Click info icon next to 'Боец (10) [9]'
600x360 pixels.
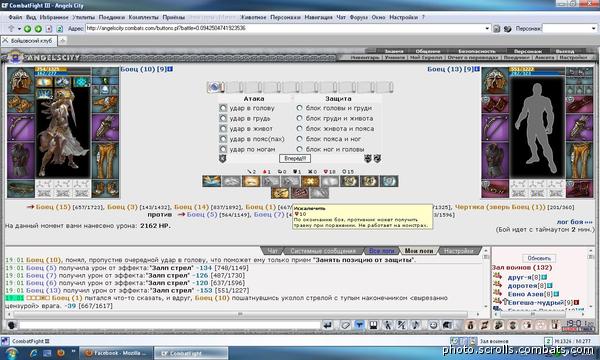[x=170, y=69]
